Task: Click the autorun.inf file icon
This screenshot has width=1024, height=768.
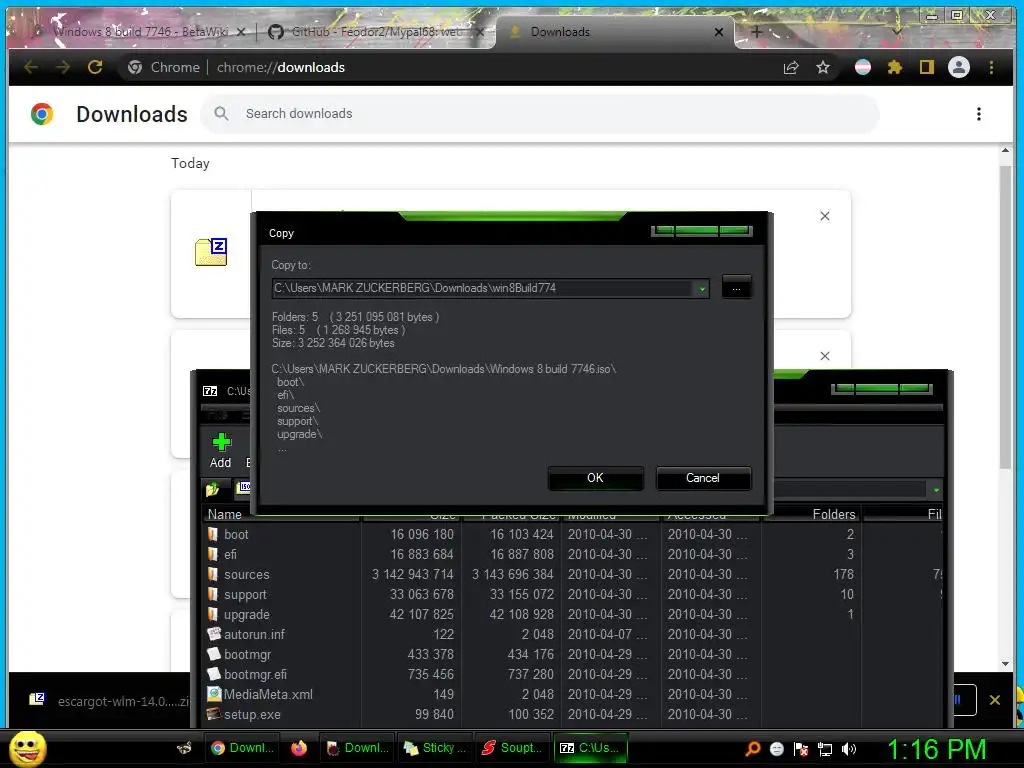Action: 214,633
